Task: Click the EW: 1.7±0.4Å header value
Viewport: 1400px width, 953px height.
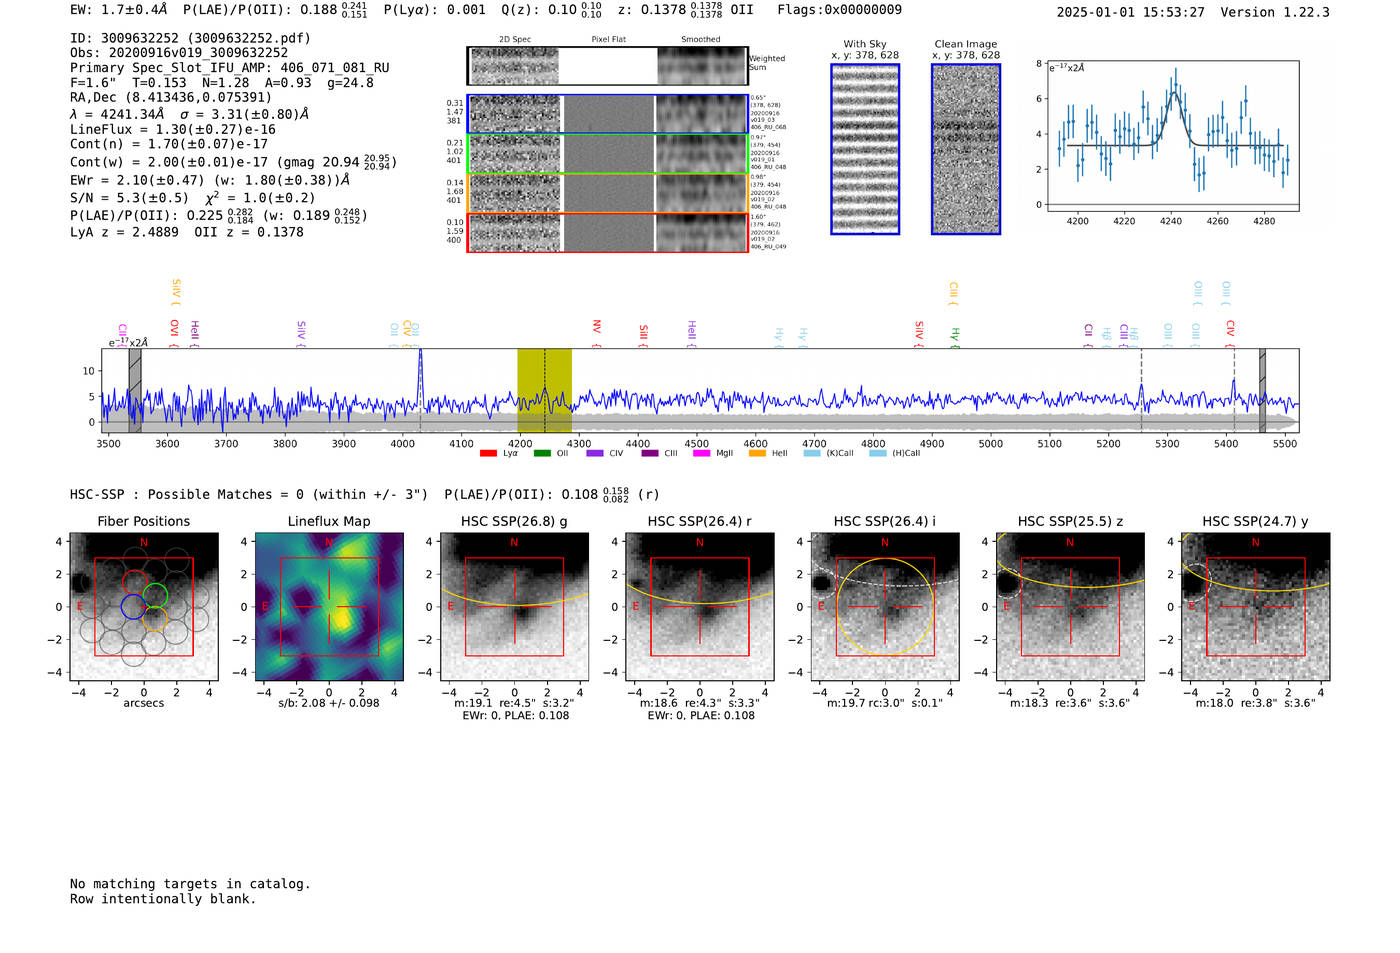Action: tap(119, 10)
